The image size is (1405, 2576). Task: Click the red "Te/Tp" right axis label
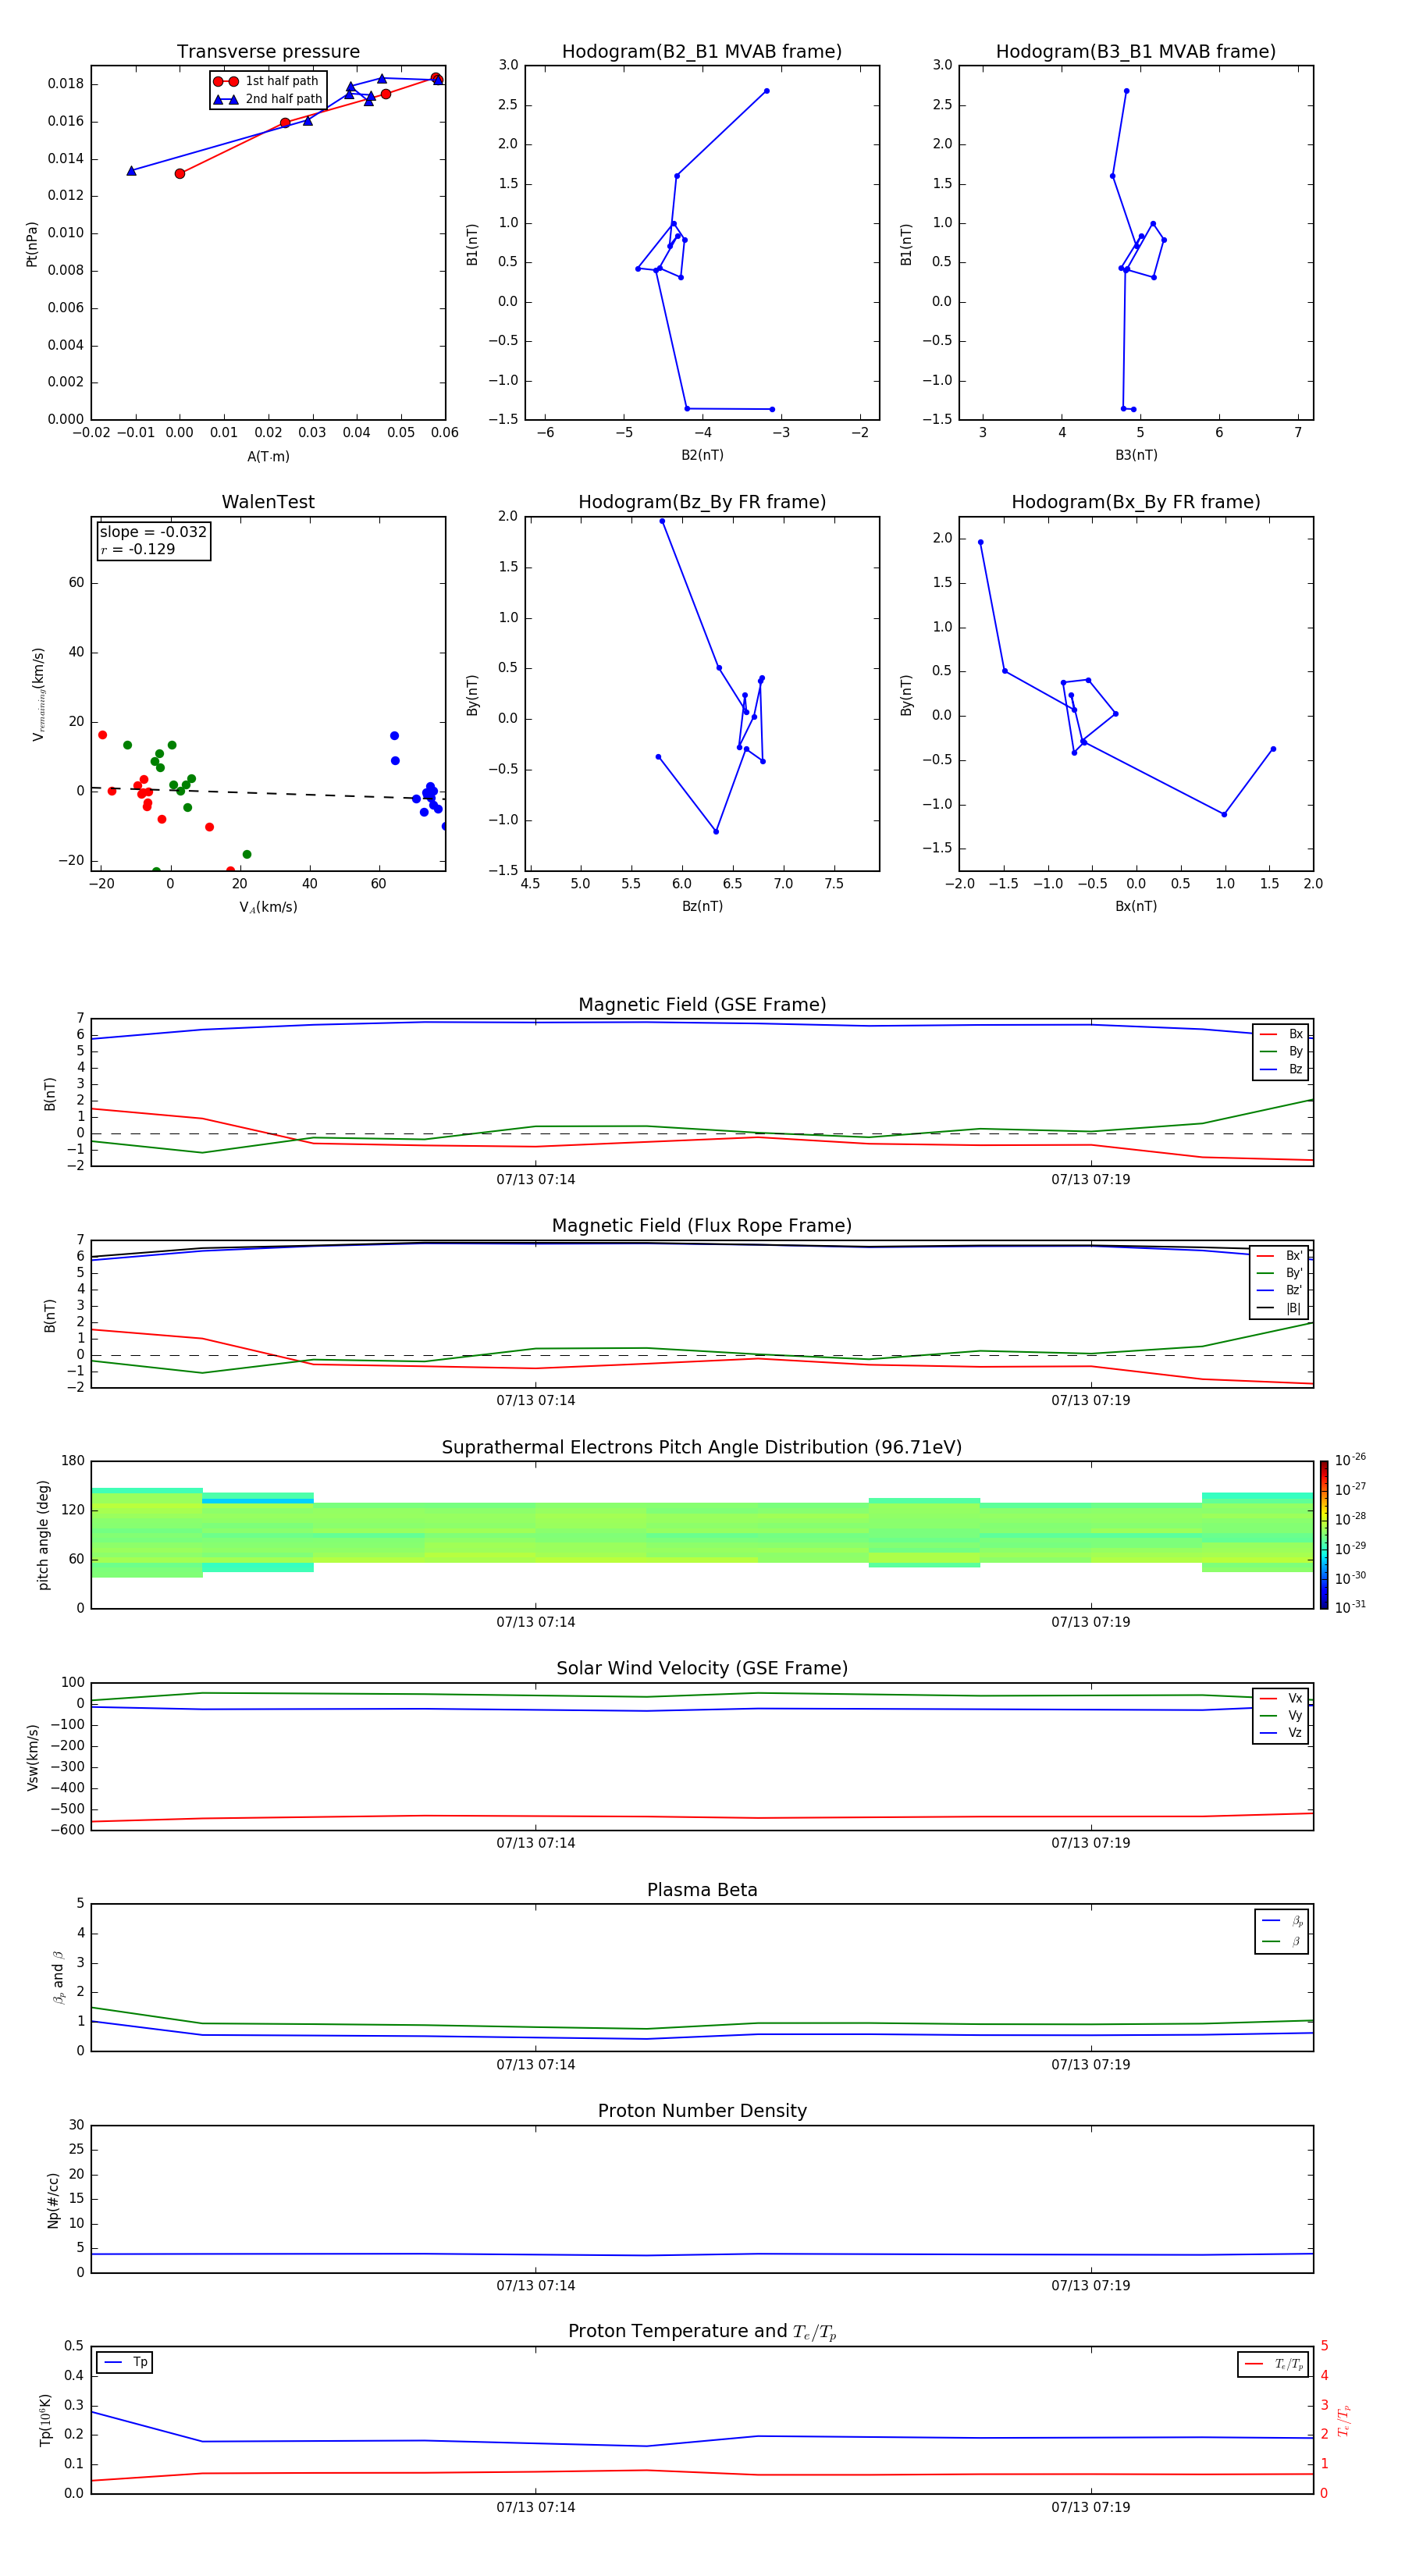pos(1345,2420)
